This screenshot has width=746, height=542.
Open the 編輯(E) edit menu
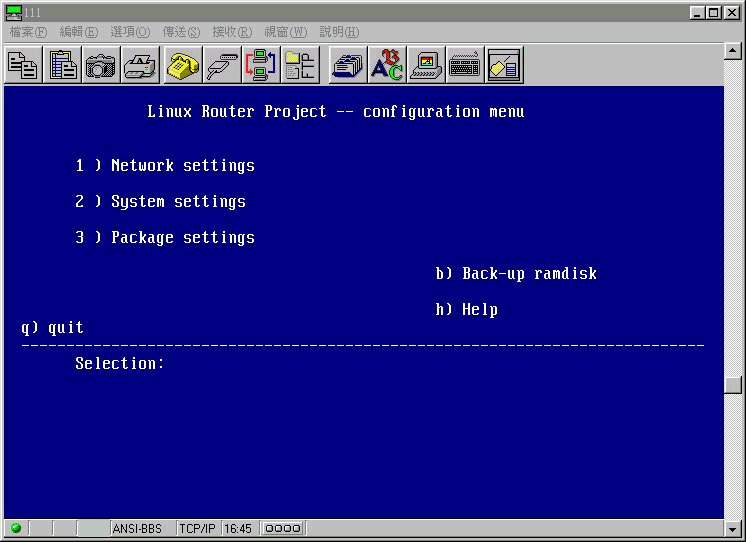point(79,32)
